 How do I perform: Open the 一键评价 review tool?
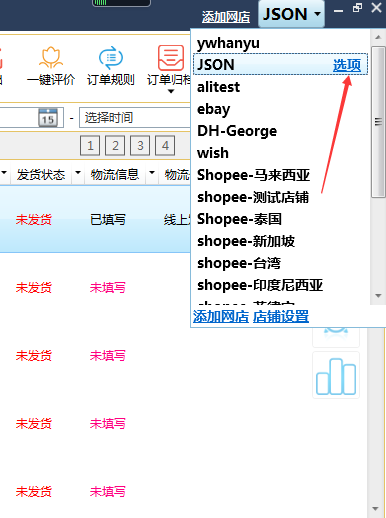[x=51, y=67]
